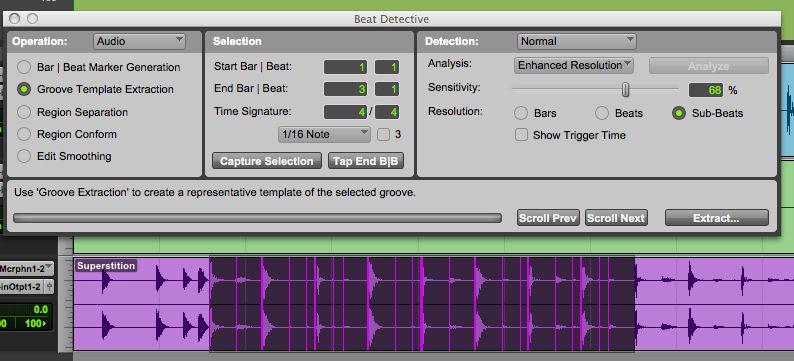Click the End Bar field

pyautogui.click(x=345, y=89)
